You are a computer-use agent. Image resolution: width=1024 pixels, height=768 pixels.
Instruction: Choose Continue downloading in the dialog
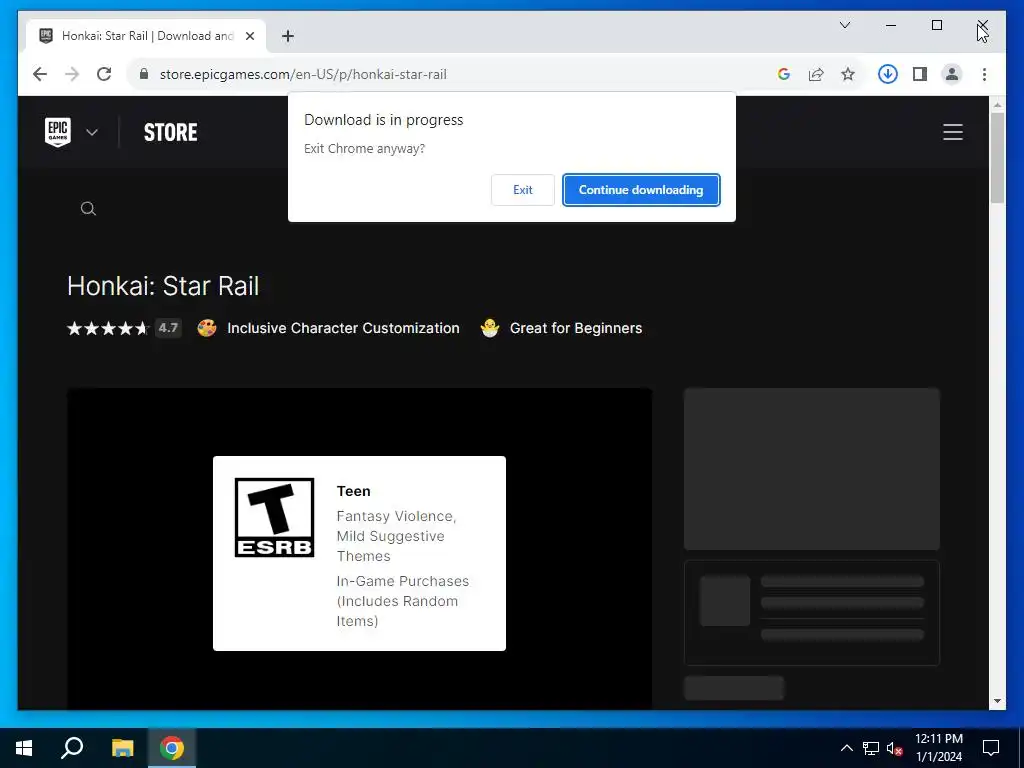pos(641,190)
